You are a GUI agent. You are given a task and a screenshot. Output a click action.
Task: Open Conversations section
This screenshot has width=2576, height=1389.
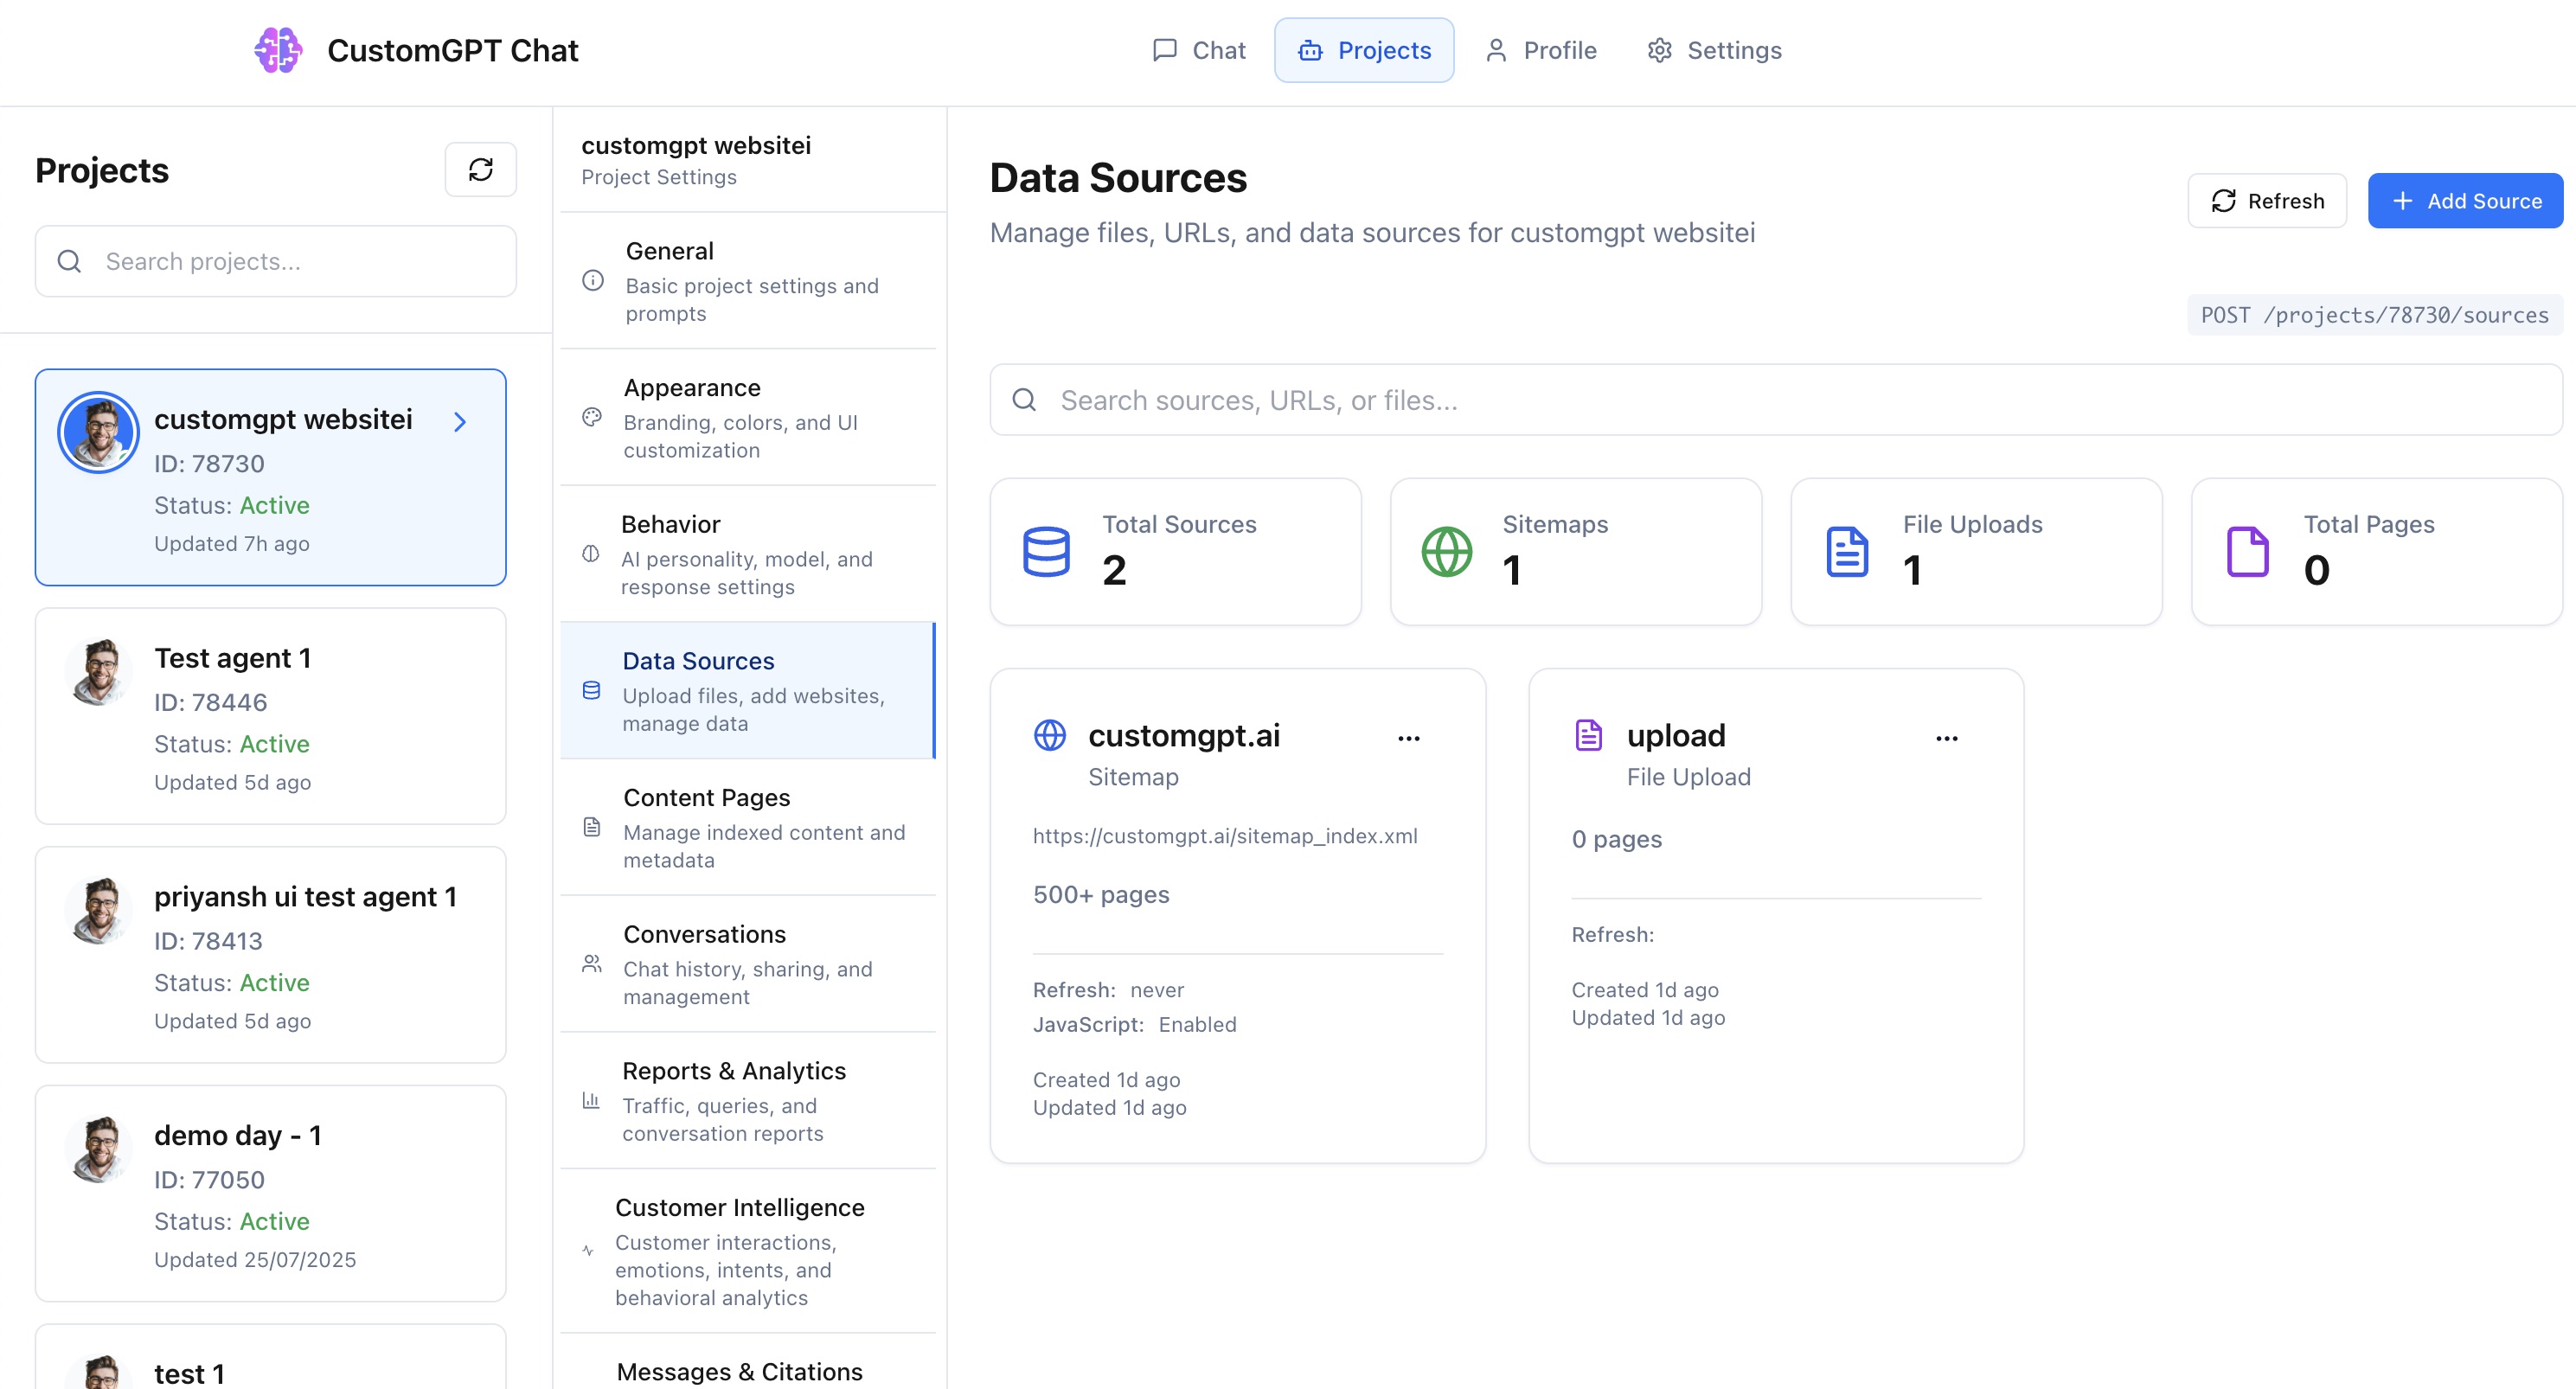pos(748,964)
